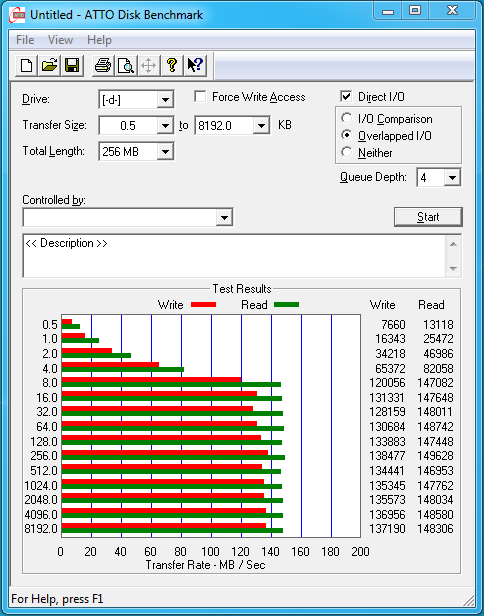The width and height of the screenshot is (484, 616).
Task: Click the ATTO application icon in title bar
Action: point(17,16)
